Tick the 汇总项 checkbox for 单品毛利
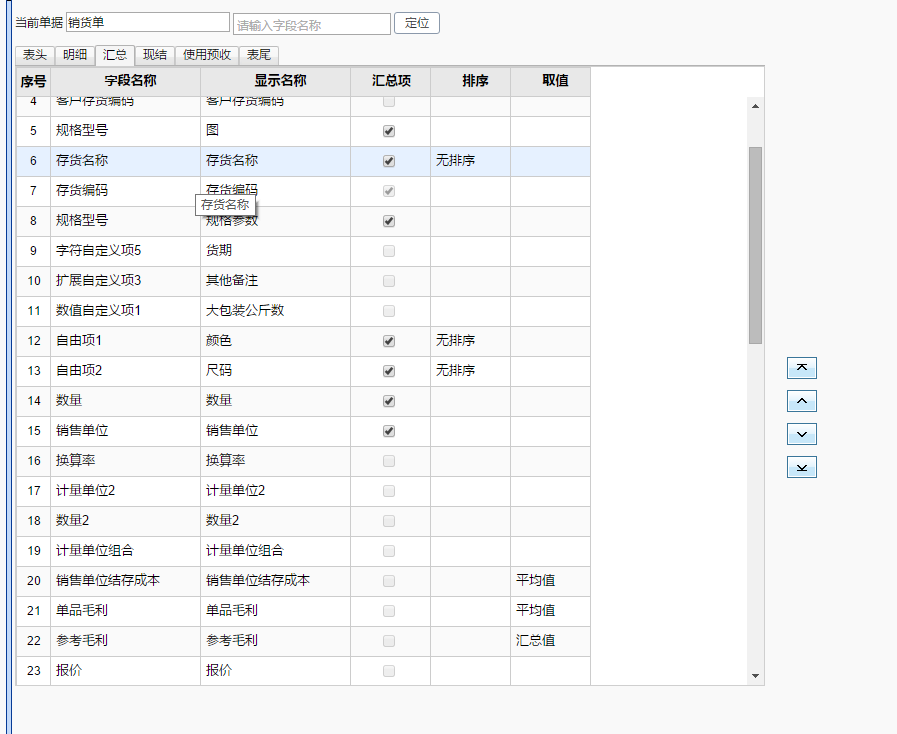 point(389,611)
